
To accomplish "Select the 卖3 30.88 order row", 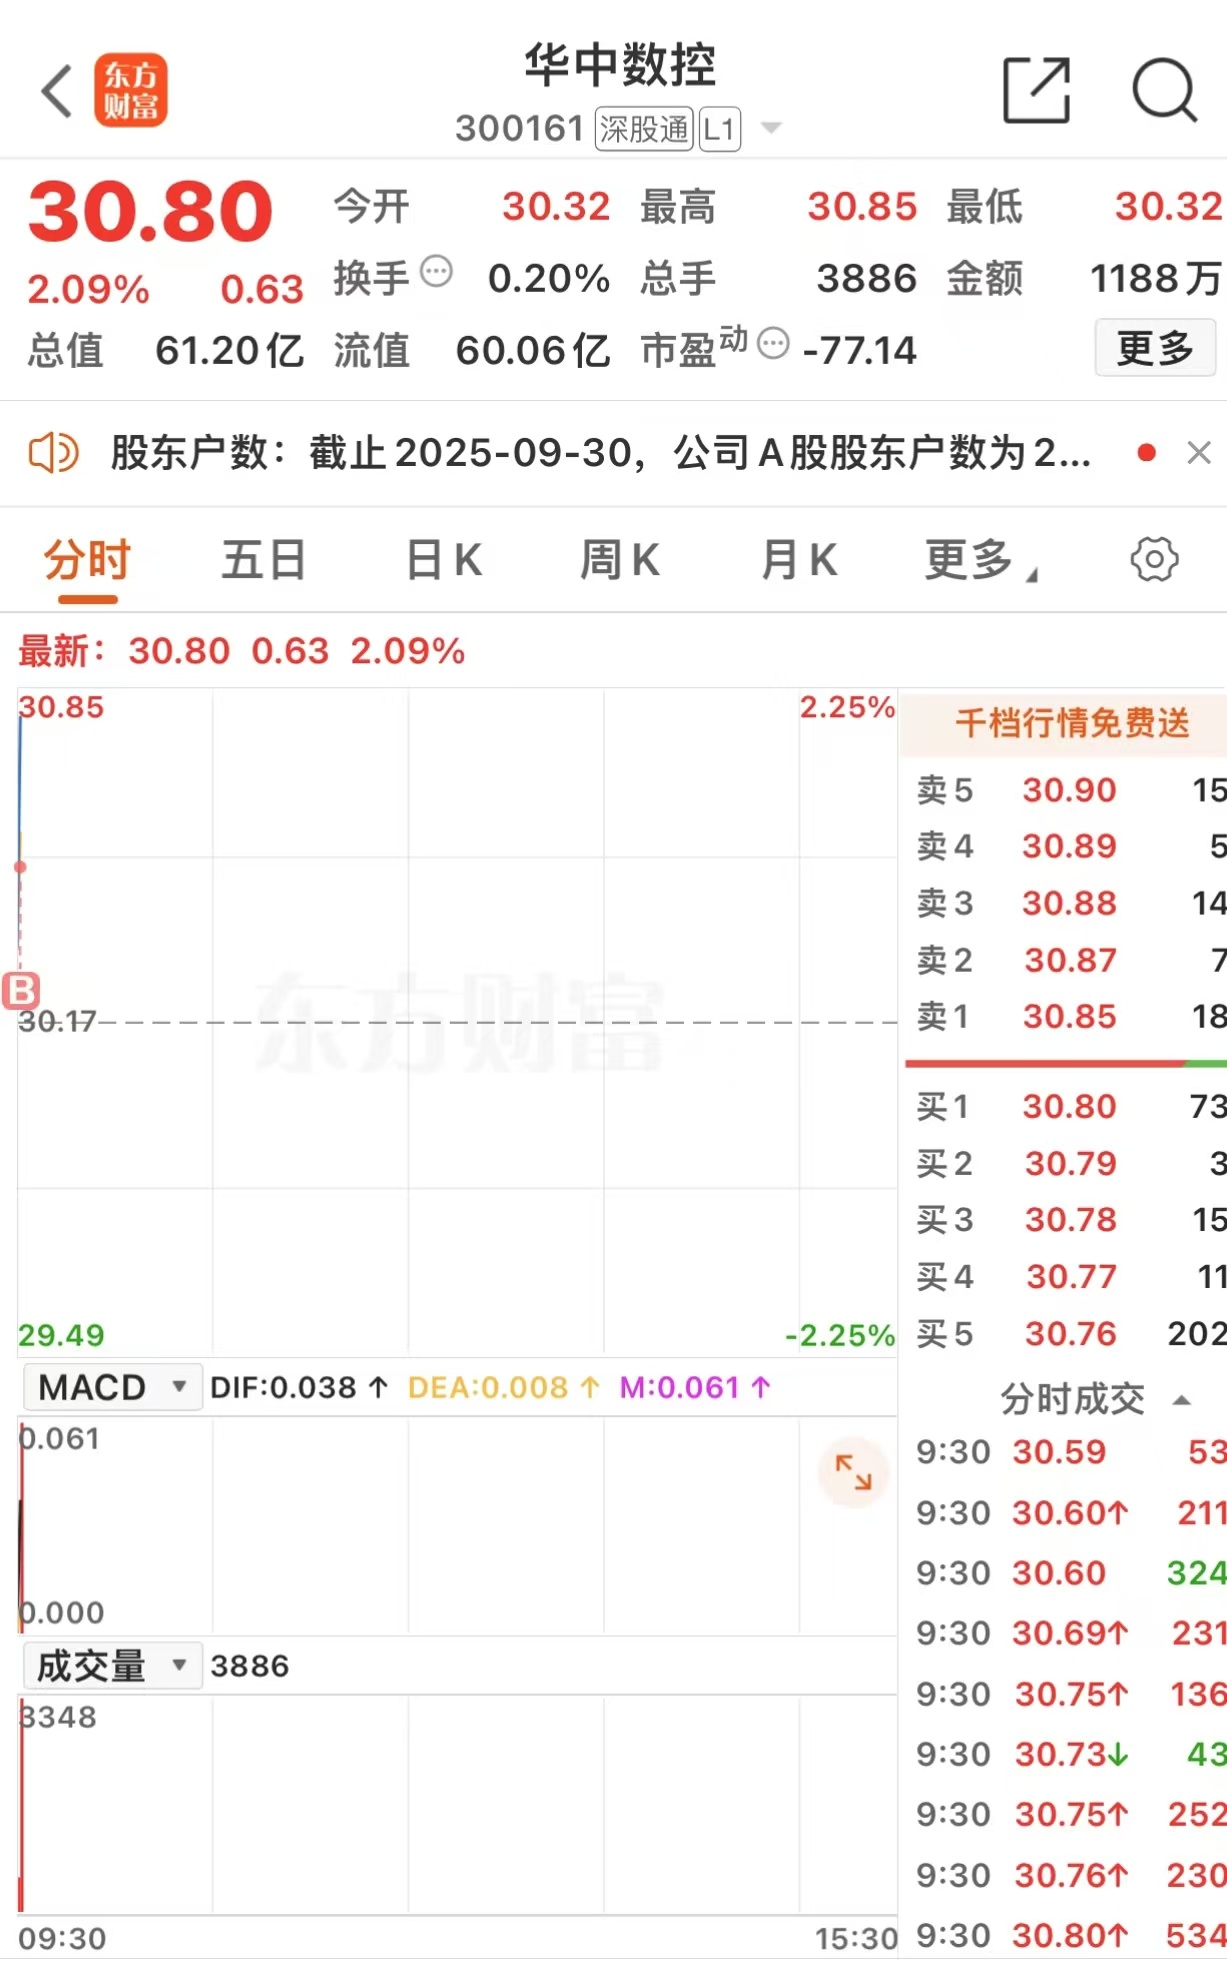I will click(1066, 903).
